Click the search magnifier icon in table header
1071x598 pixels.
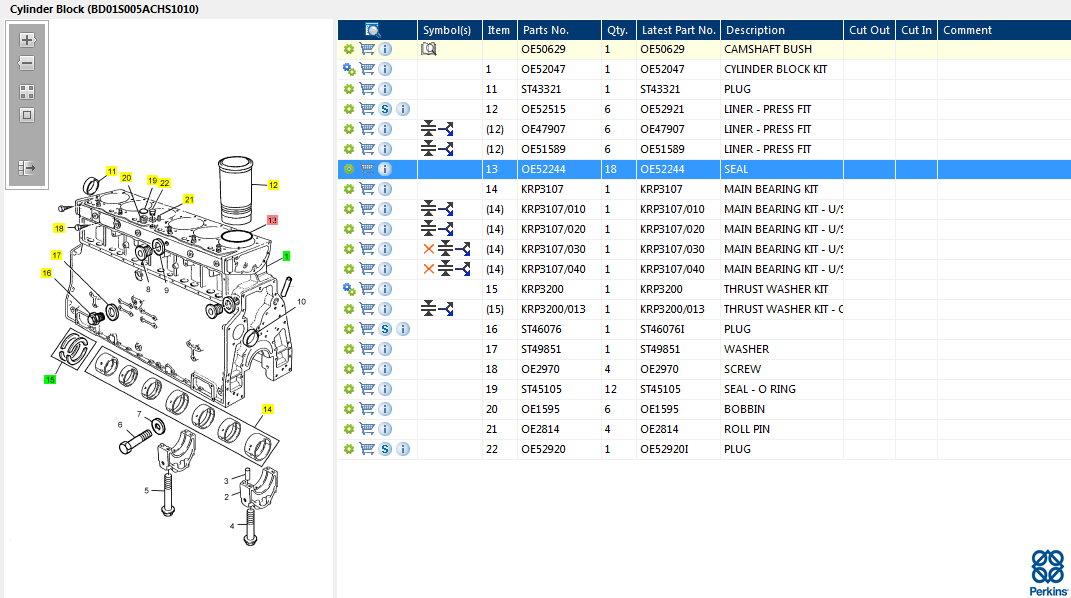(x=372, y=30)
